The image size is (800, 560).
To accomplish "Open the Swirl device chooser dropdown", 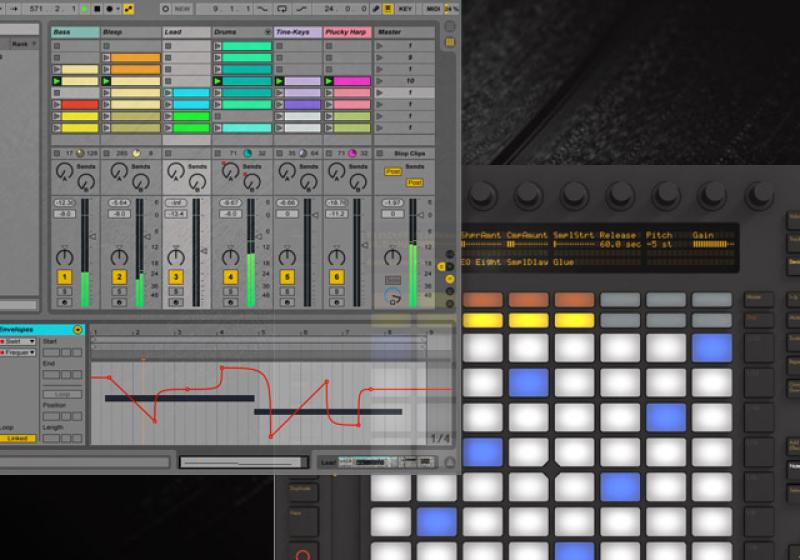I will tap(32, 341).
